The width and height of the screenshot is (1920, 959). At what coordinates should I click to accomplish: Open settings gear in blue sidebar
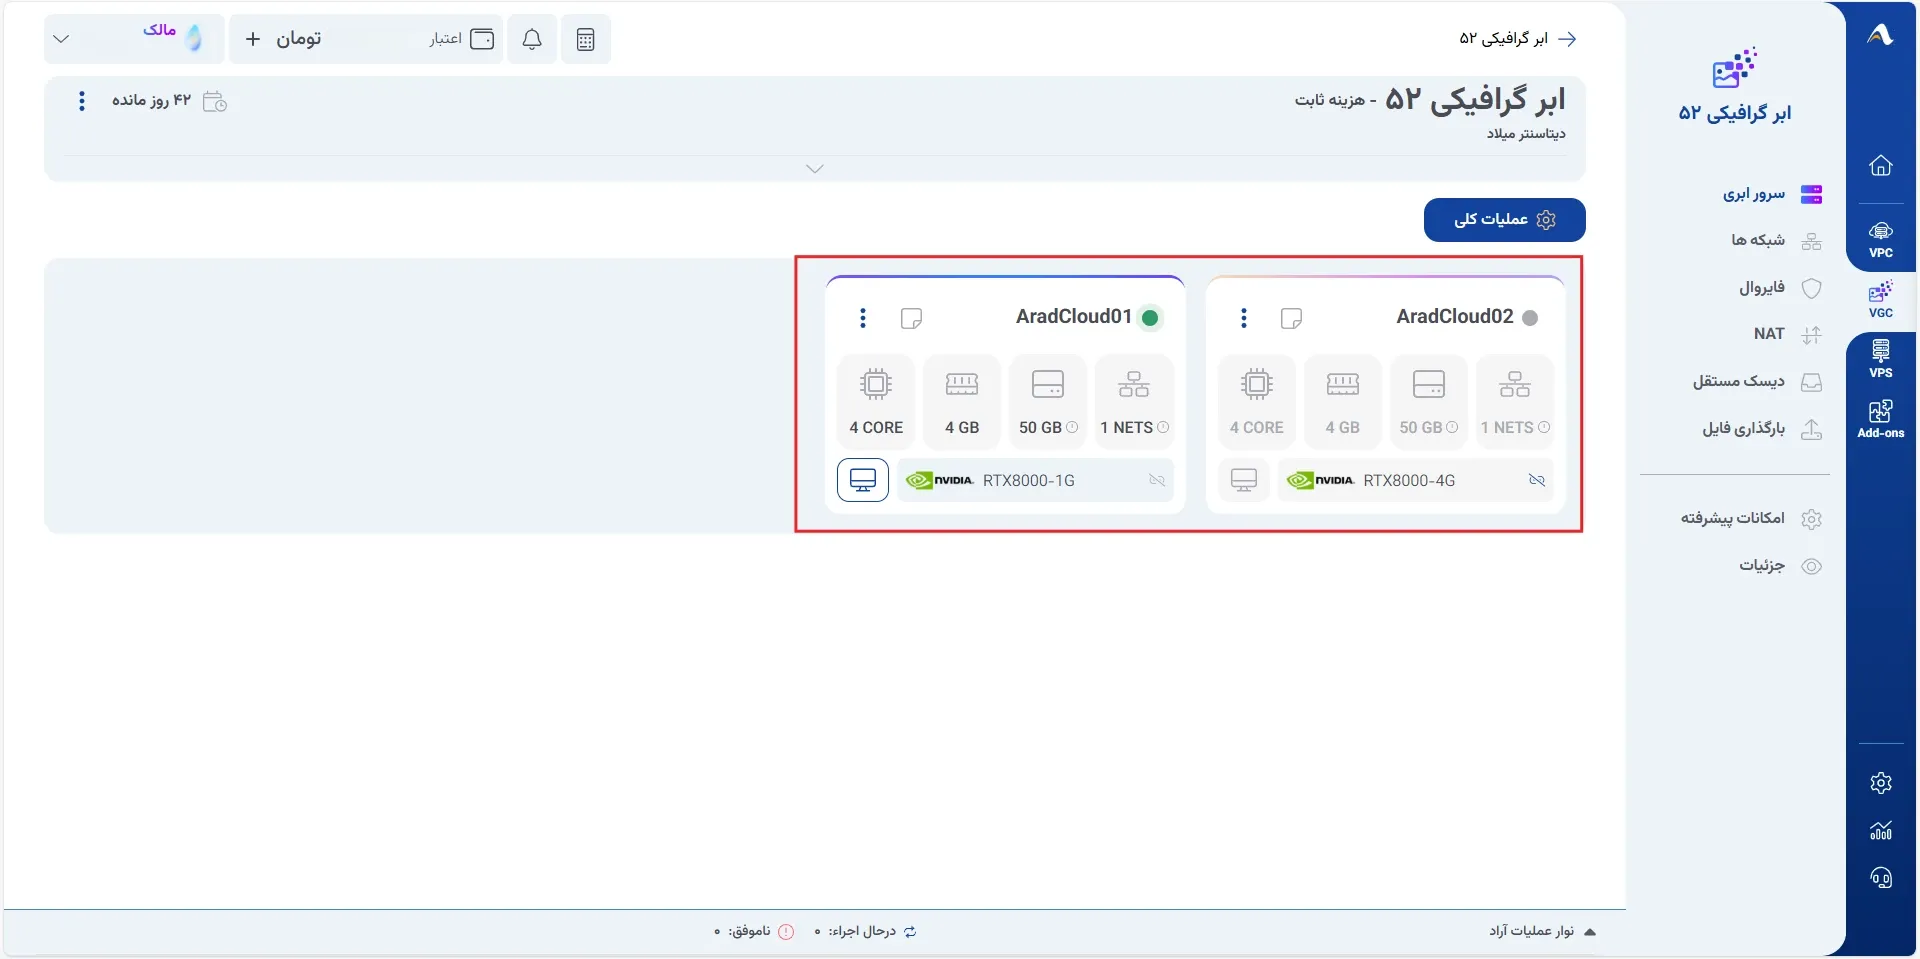1880,783
